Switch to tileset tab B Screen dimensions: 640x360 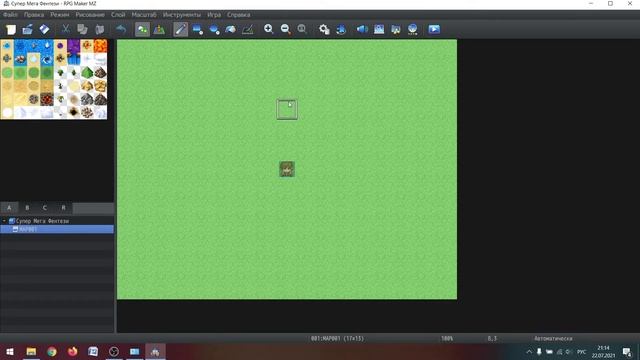tap(27, 208)
